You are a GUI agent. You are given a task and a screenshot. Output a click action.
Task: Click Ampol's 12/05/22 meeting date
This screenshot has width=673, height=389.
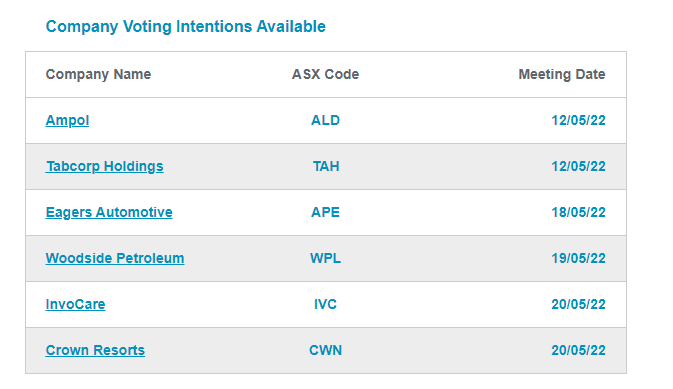578,120
